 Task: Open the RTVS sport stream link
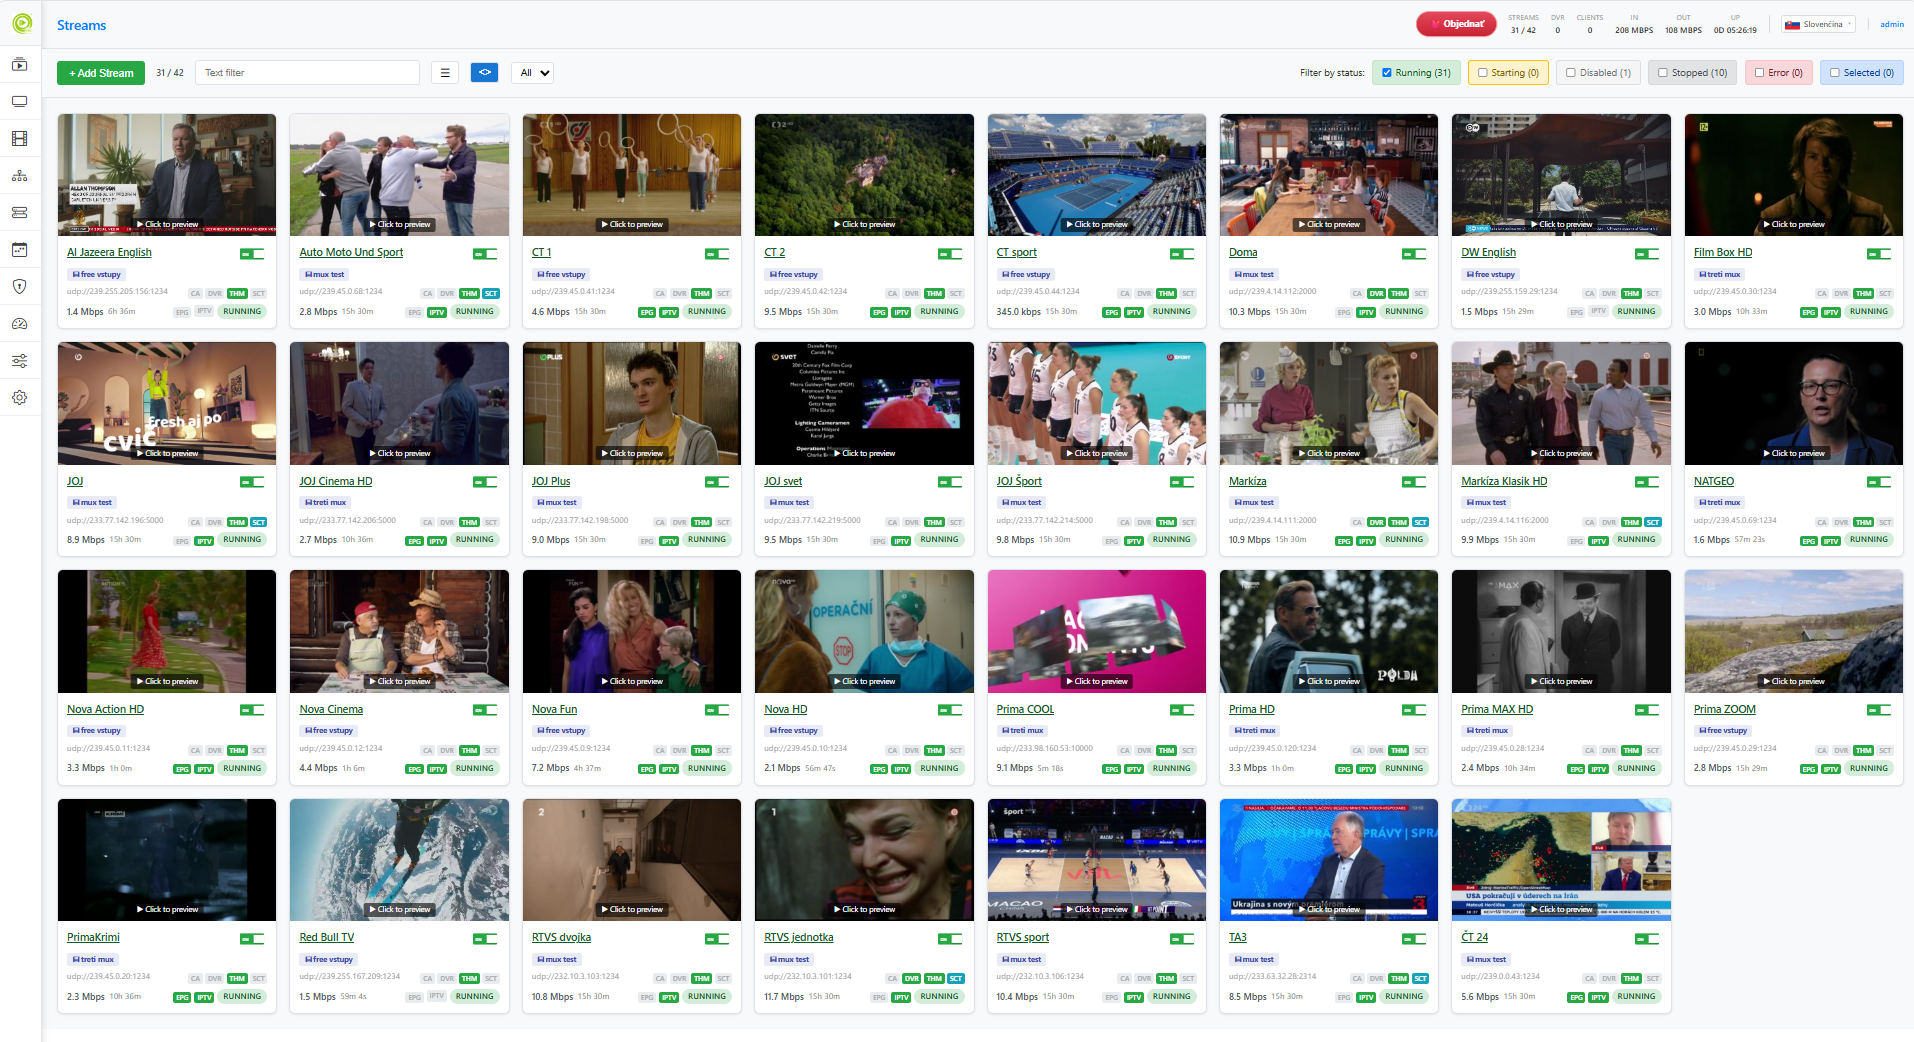click(1022, 937)
